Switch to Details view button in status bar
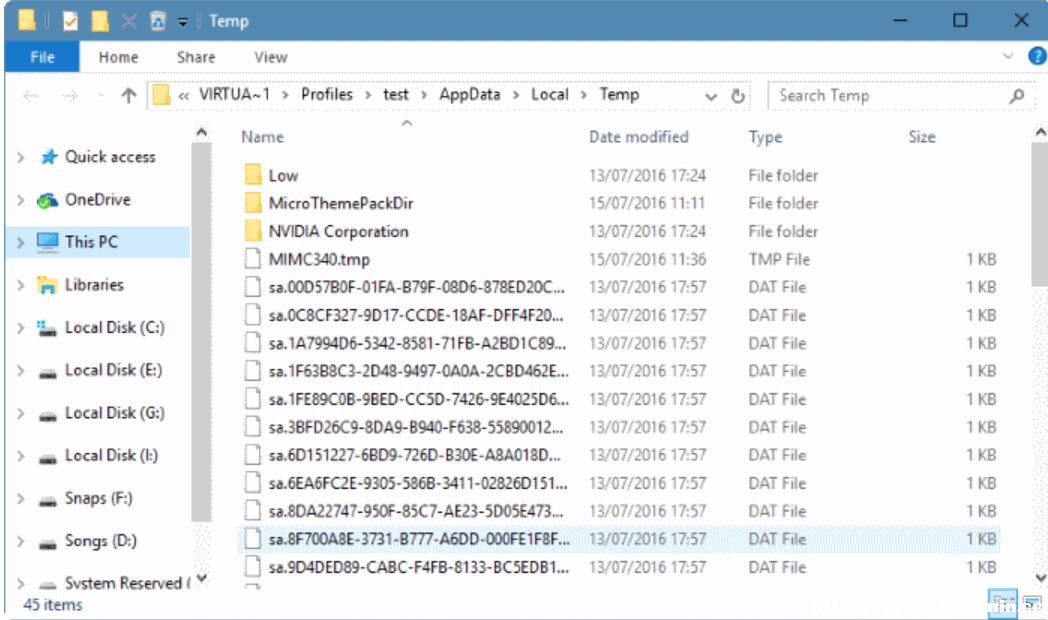The width and height of the screenshot is (1048, 620). pos(1002,603)
